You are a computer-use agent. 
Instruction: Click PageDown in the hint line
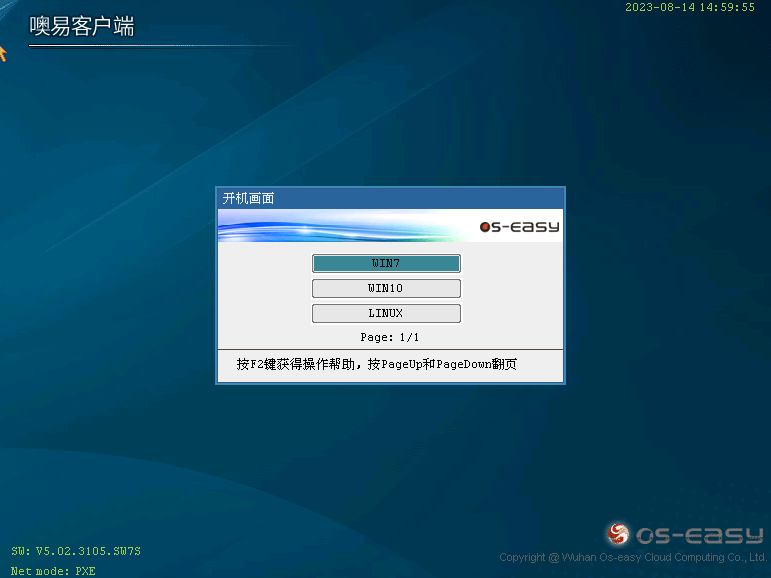coord(466,365)
